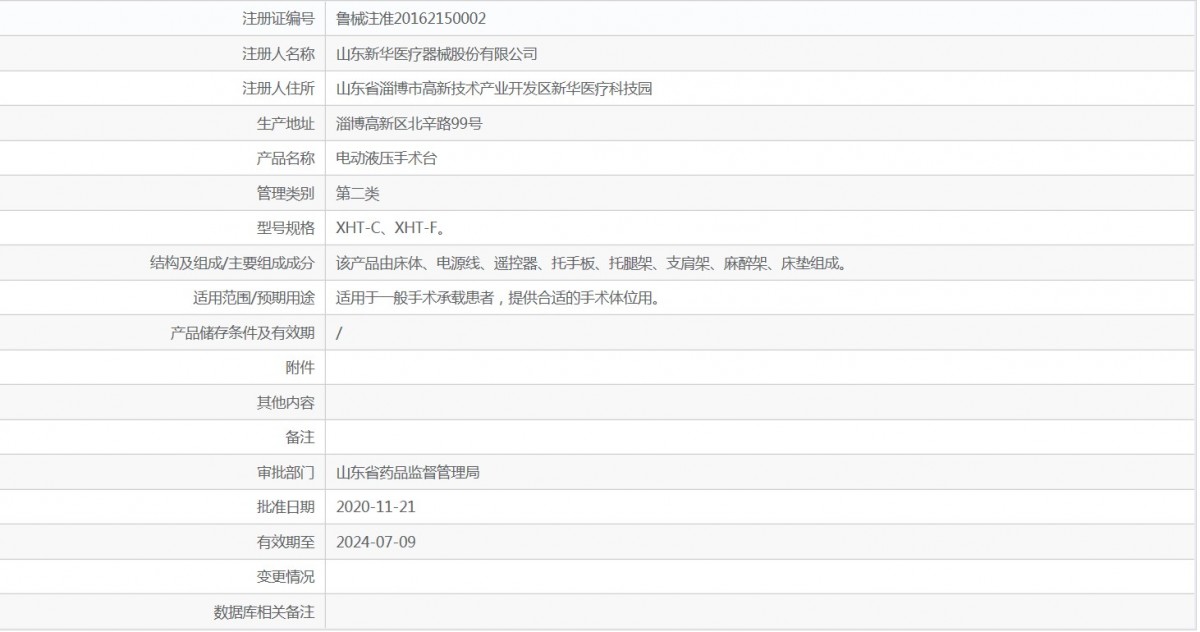This screenshot has width=1200, height=632.
Task: Select the 管理类别 label
Action: click(286, 193)
